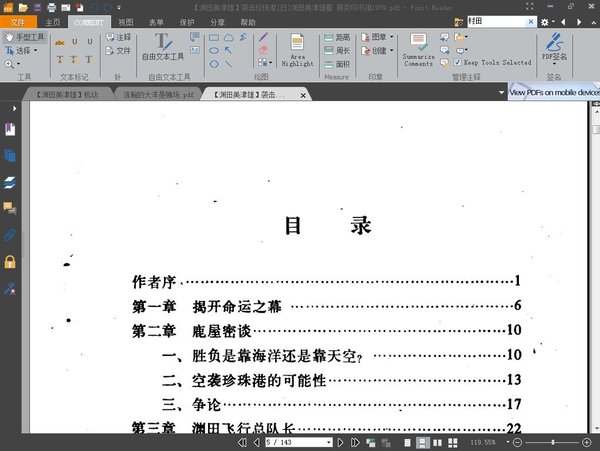This screenshot has width=600, height=451.
Task: Choose the abc highlight text markup tool
Action: 60,42
